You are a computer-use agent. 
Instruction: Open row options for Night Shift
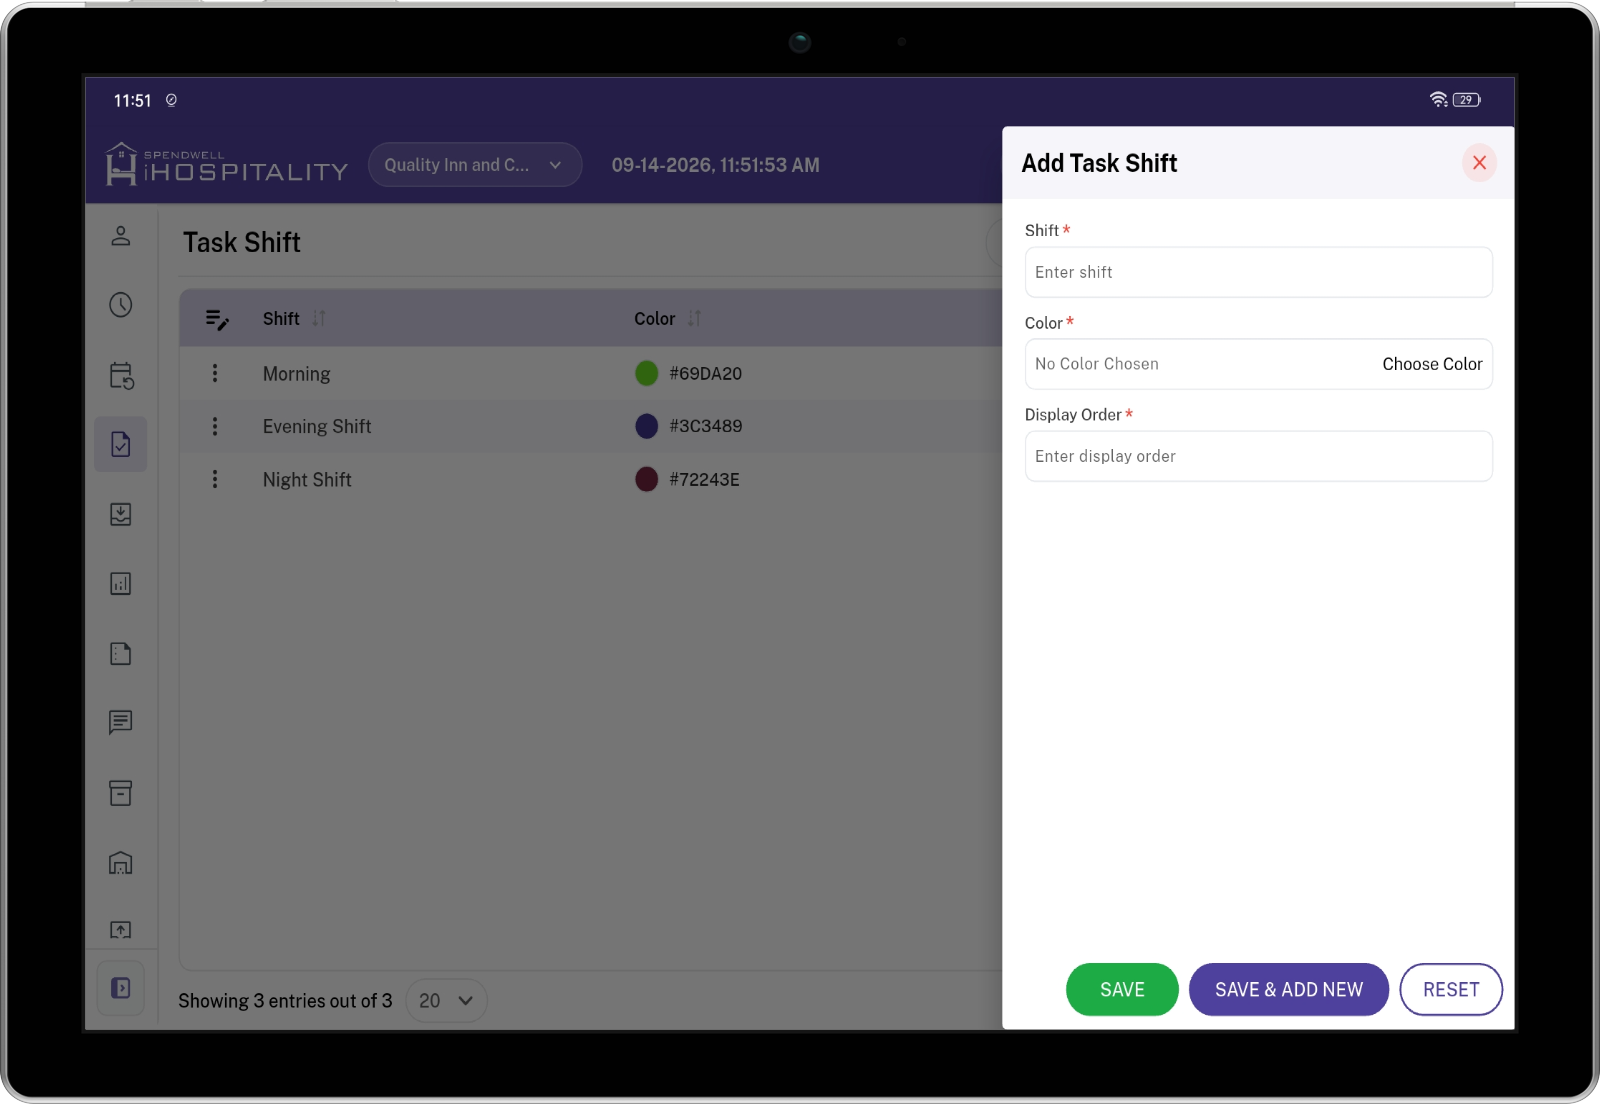click(x=215, y=479)
